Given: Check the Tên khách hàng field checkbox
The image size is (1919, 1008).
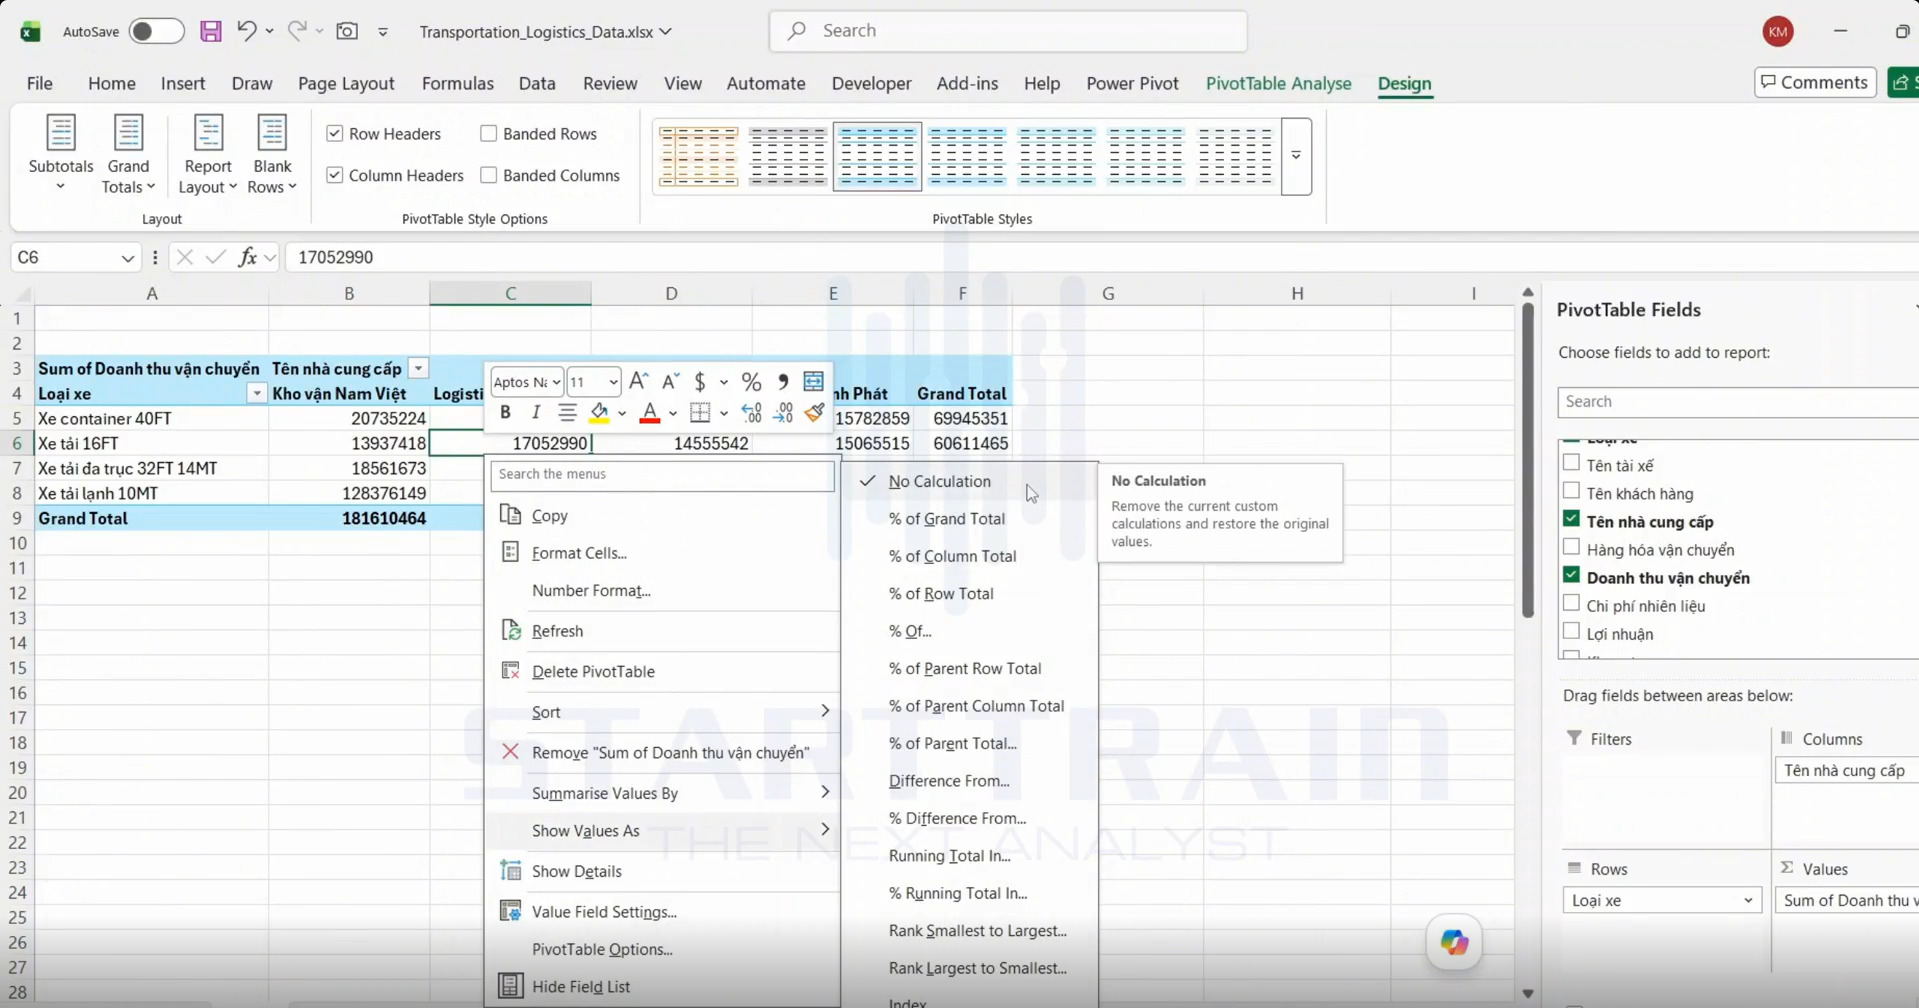Looking at the screenshot, I should [x=1571, y=492].
